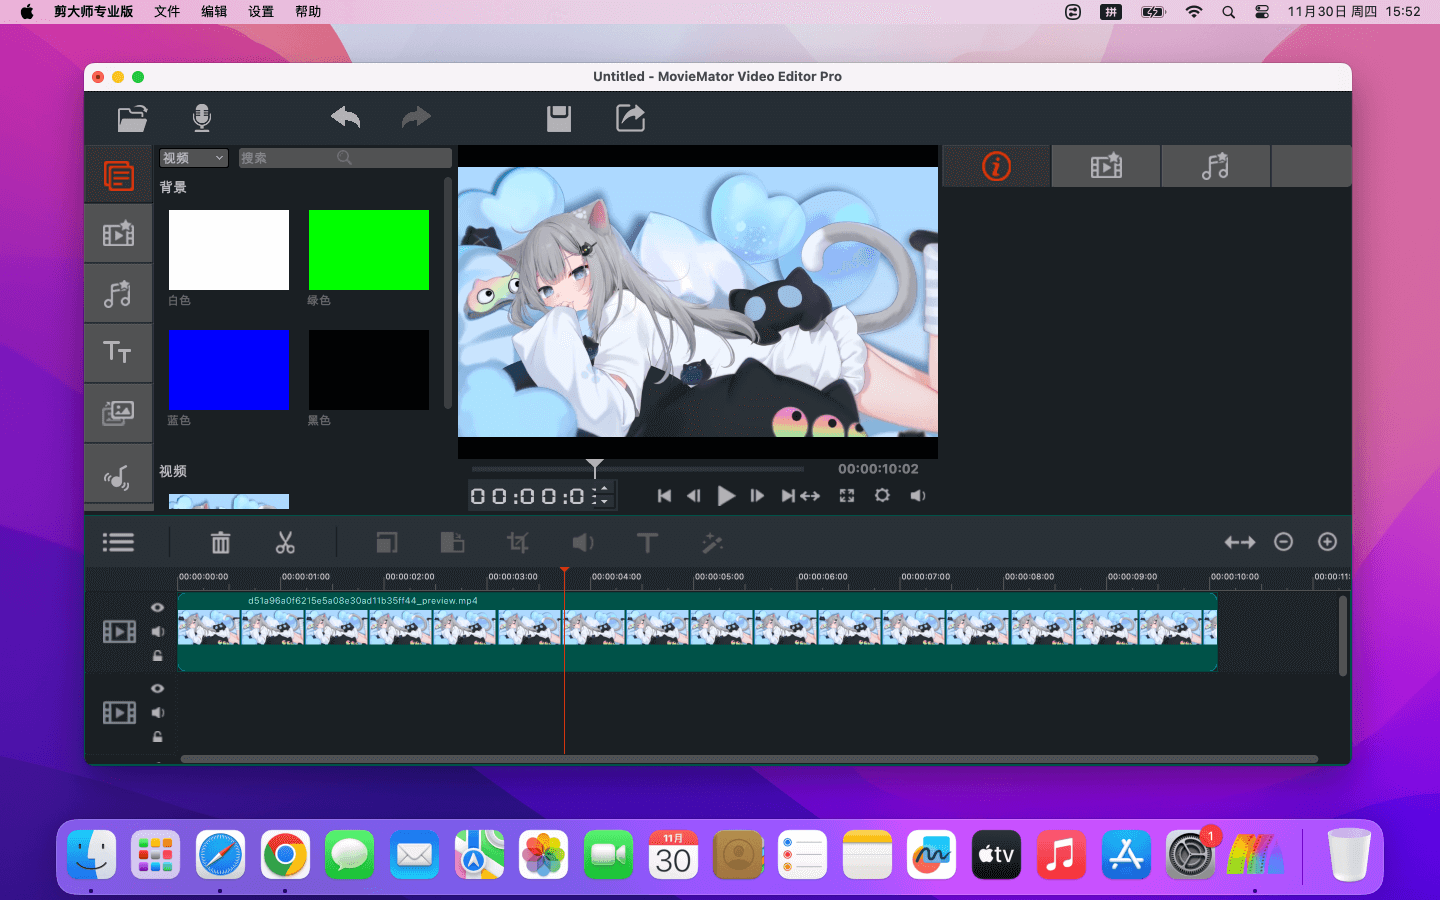Screen dimensions: 1440x900
Task: Open the media resources sidebar panel
Action: pos(118,176)
